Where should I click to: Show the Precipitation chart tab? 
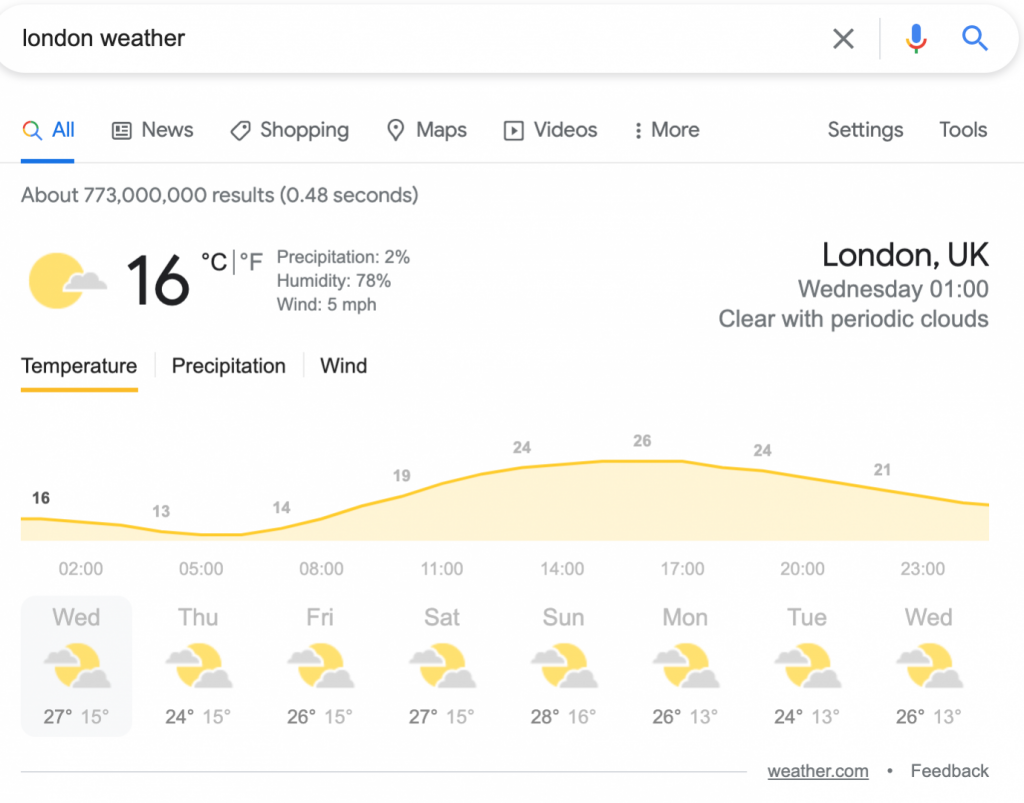point(229,366)
